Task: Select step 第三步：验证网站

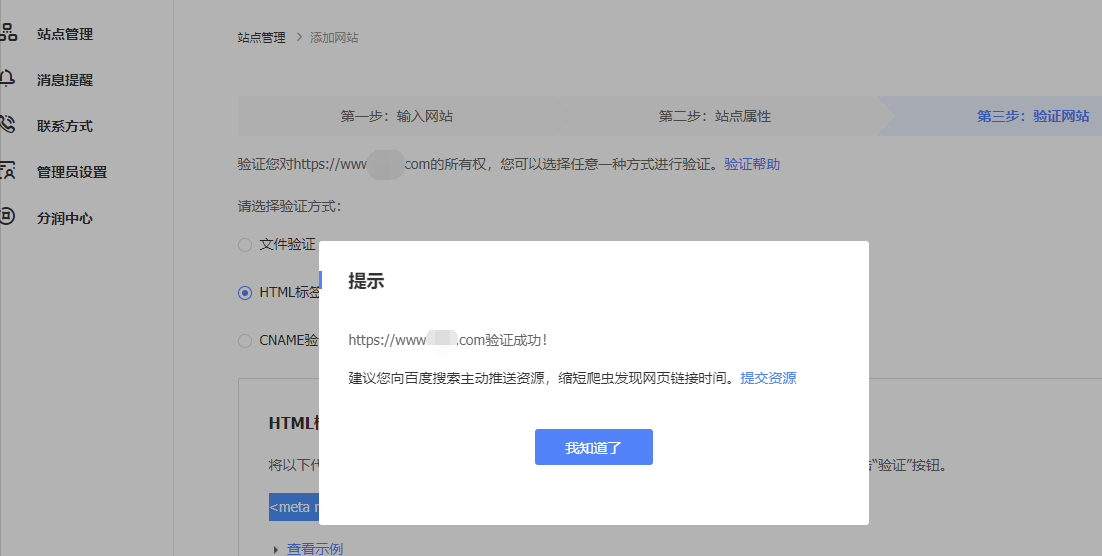Action: tap(1032, 116)
